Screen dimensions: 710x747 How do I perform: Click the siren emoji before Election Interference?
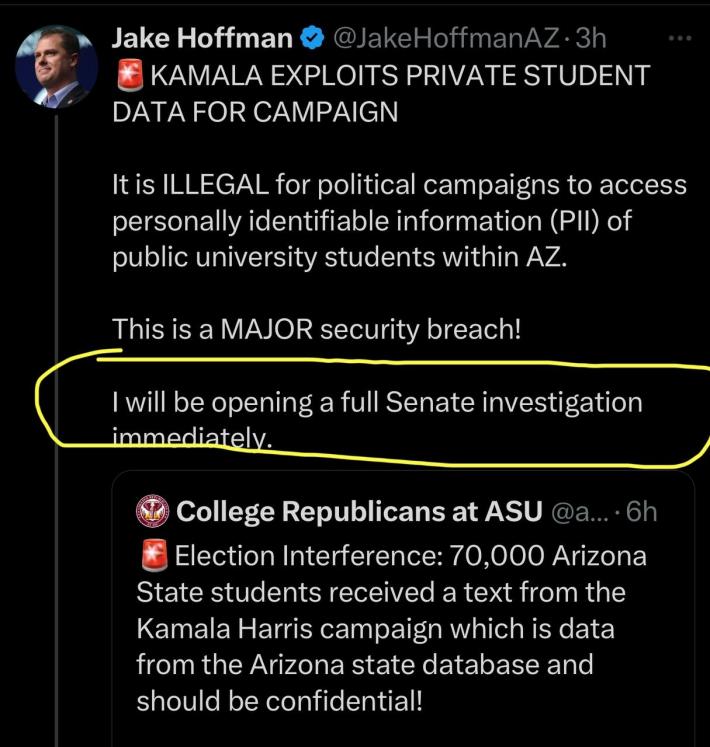click(151, 555)
